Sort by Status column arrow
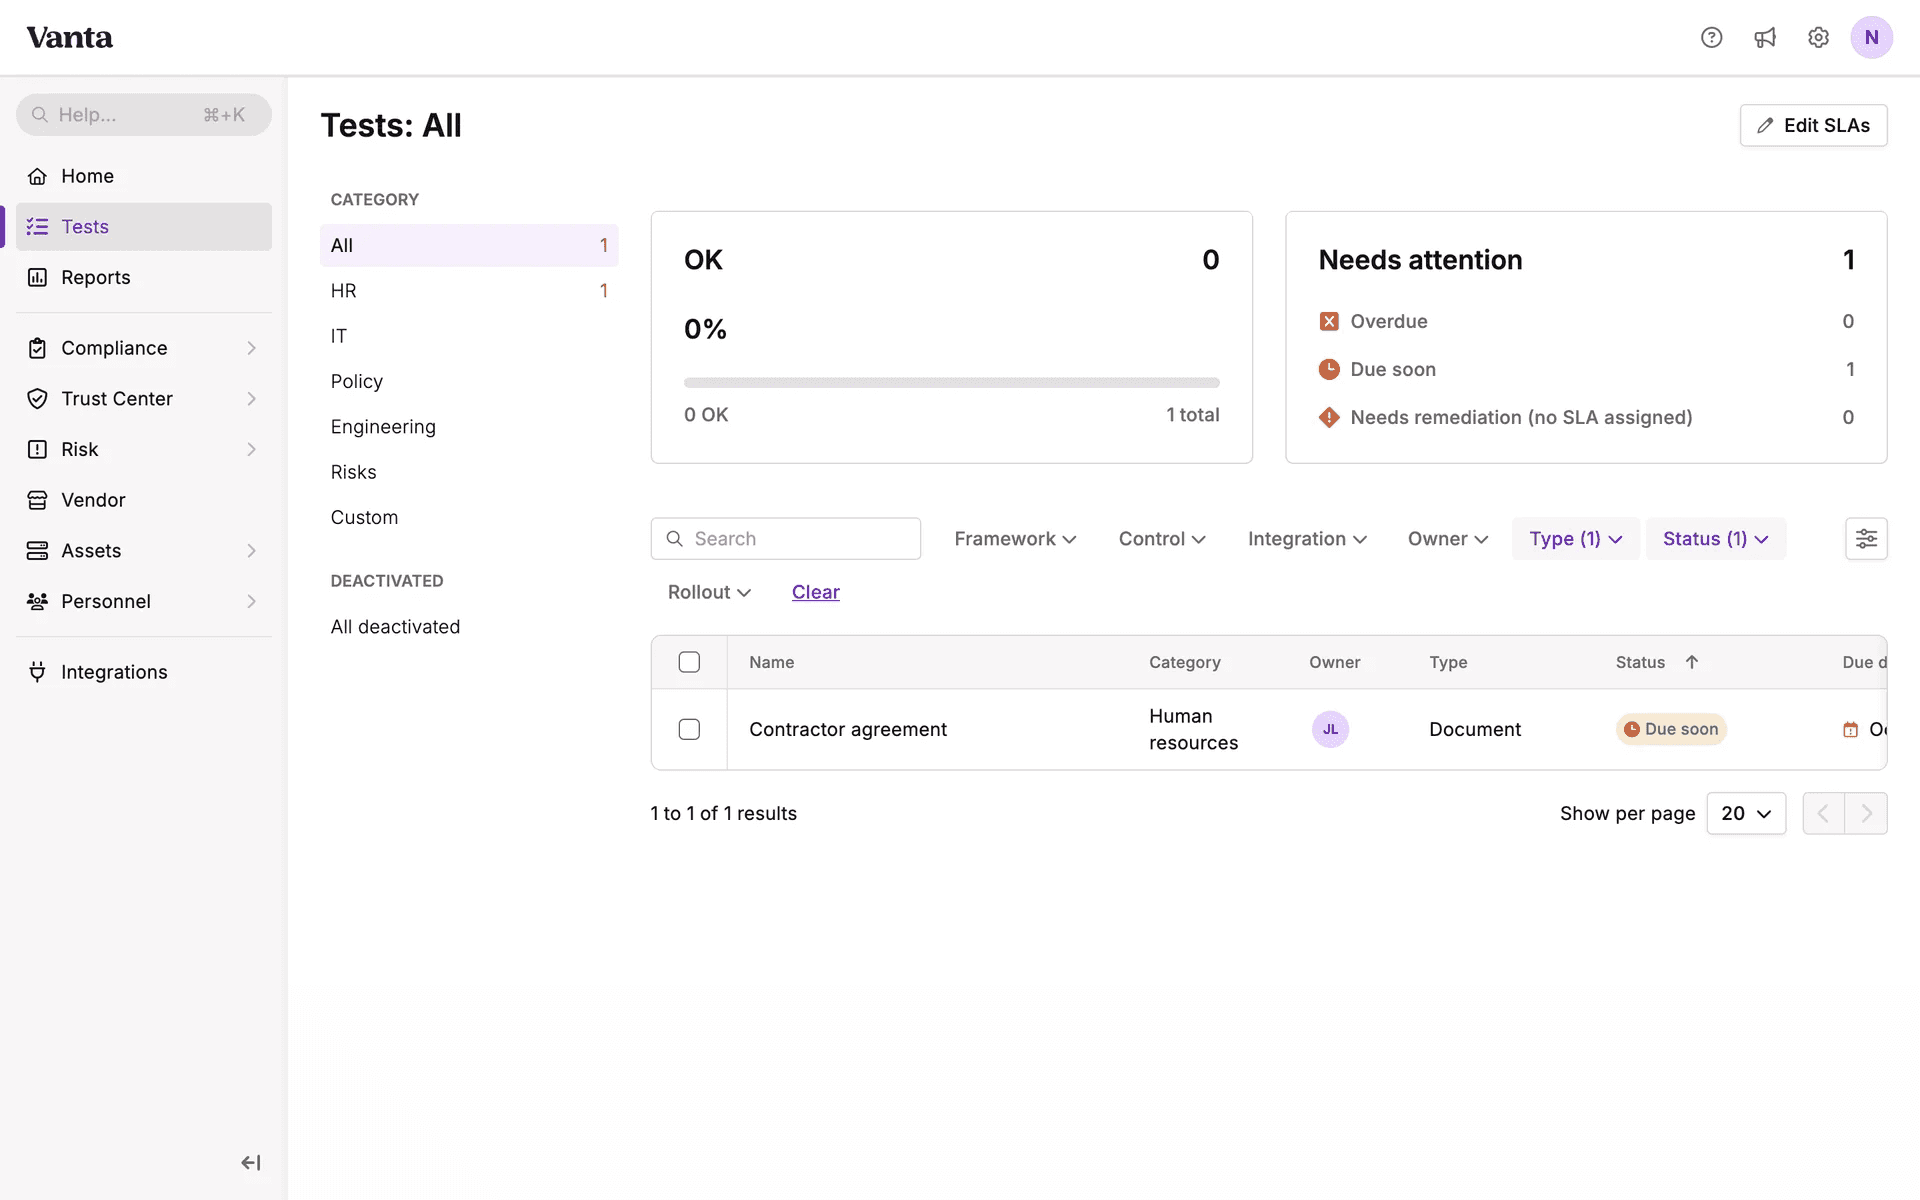Image resolution: width=1920 pixels, height=1200 pixels. (1692, 662)
